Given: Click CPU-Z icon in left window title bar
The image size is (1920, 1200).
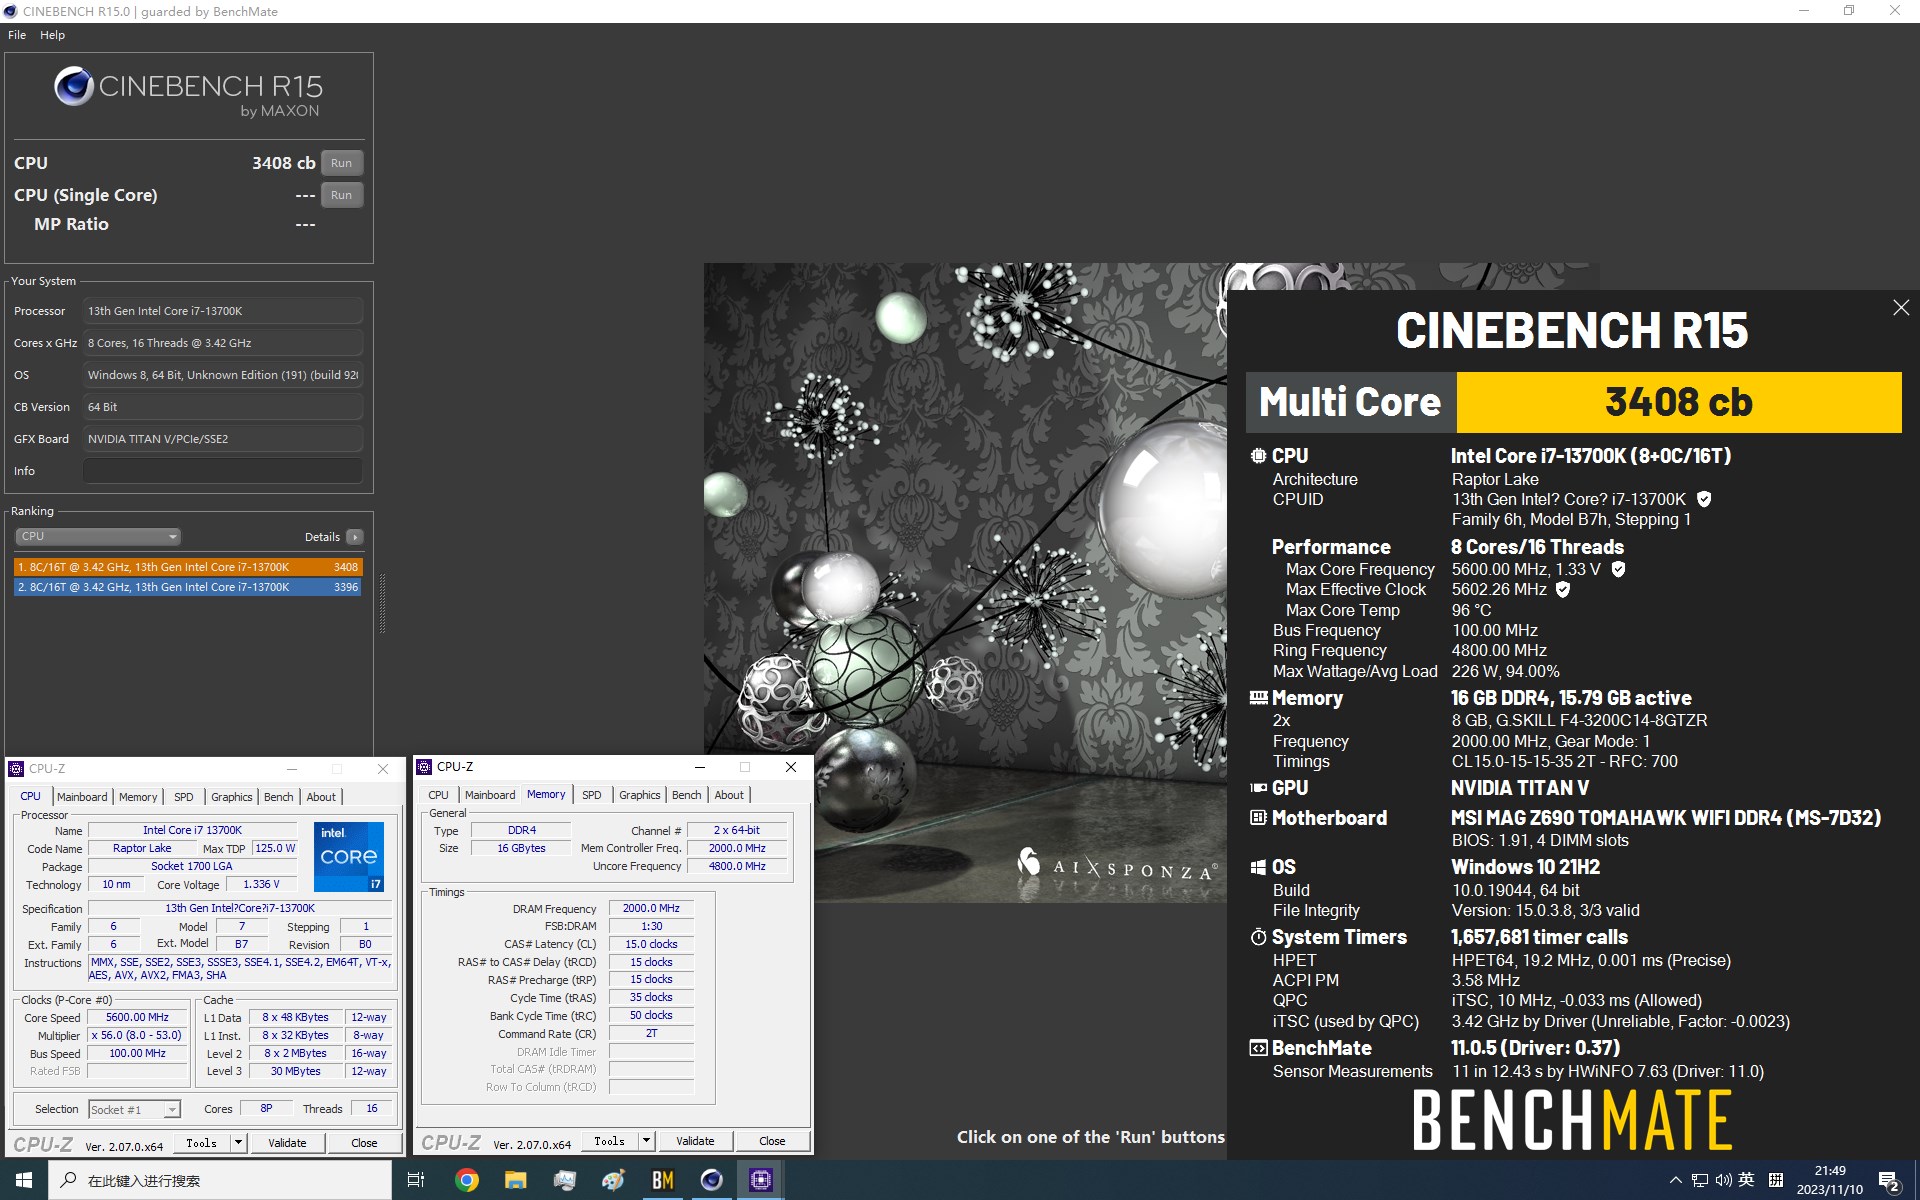Looking at the screenshot, I should (16, 769).
